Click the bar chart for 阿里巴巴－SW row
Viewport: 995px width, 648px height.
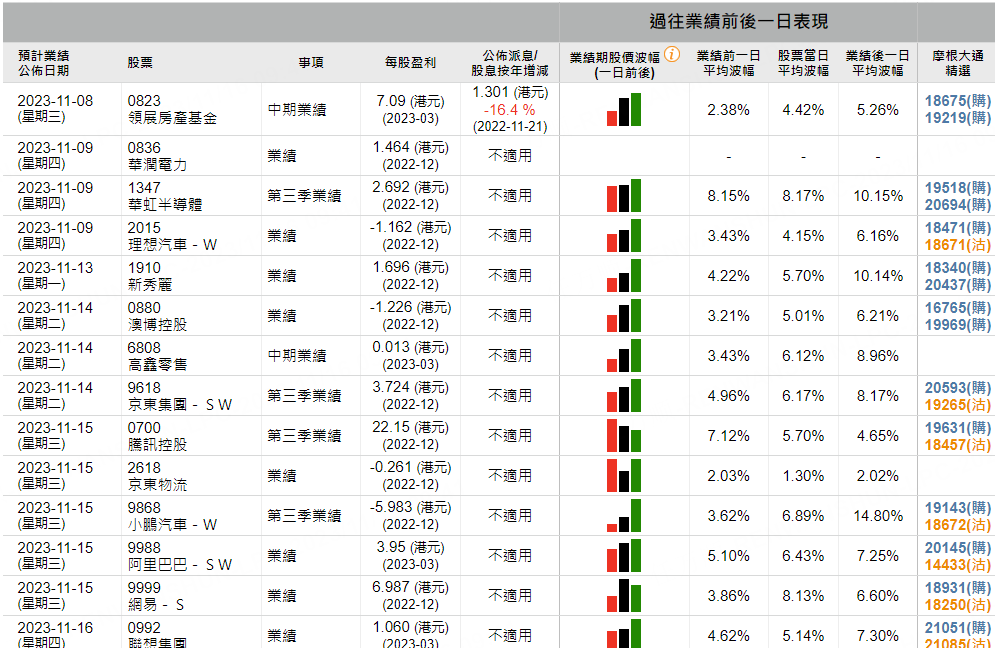625,553
